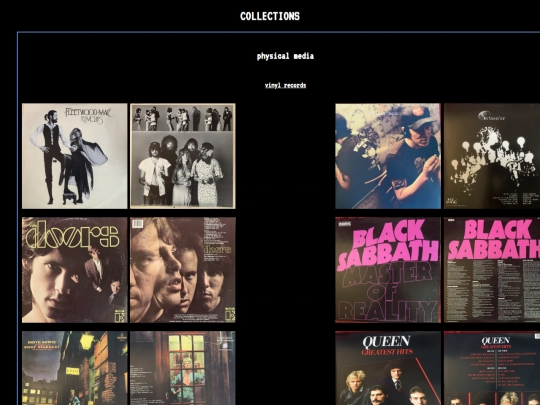
Task: Open dark album back cover with light bulbs
Action: [492, 156]
